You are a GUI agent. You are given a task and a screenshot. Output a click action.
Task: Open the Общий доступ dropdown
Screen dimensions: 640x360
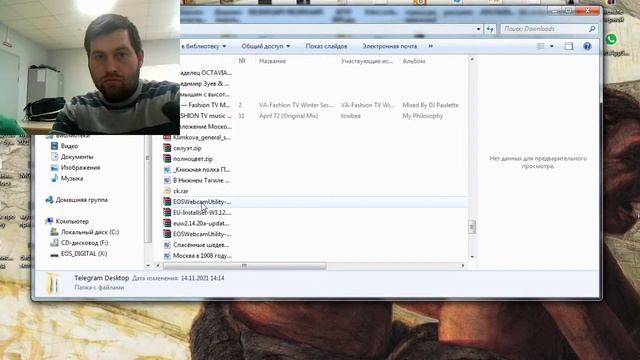[266, 46]
